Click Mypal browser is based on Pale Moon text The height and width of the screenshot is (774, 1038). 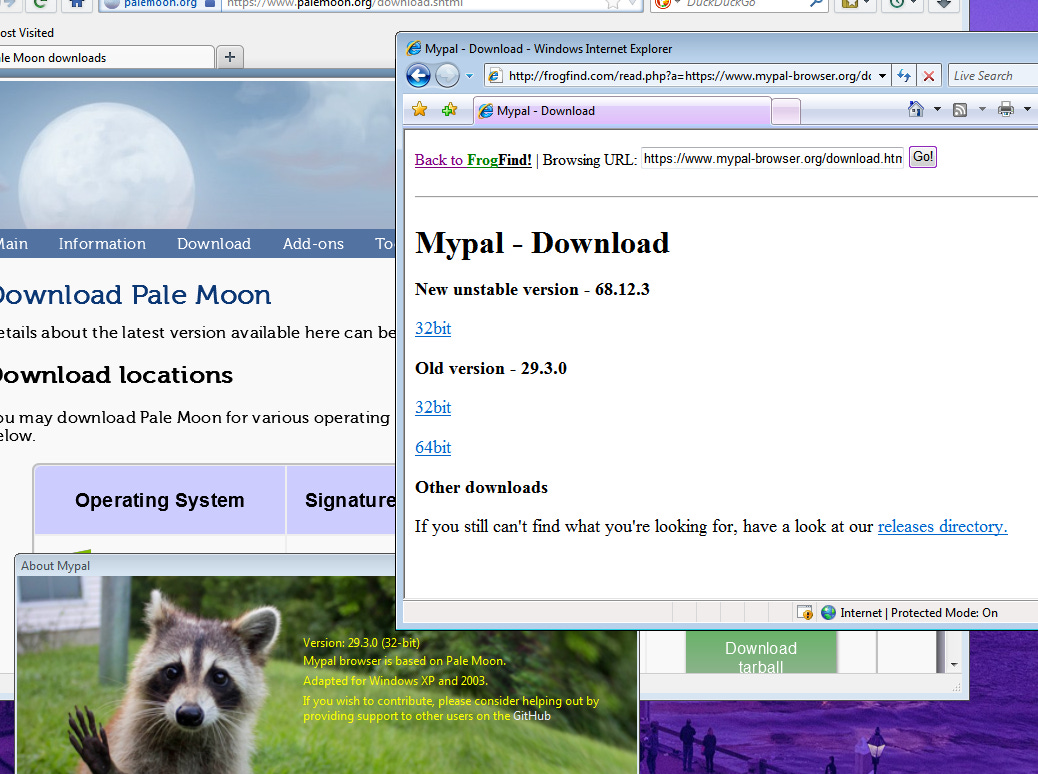[404, 661]
